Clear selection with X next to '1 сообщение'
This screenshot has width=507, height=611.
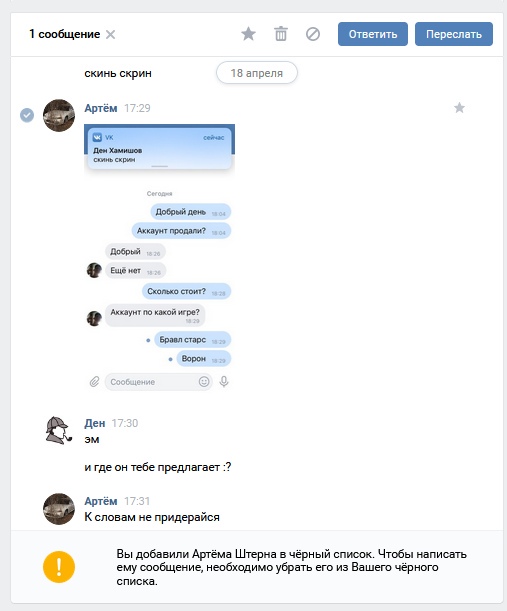pos(111,35)
